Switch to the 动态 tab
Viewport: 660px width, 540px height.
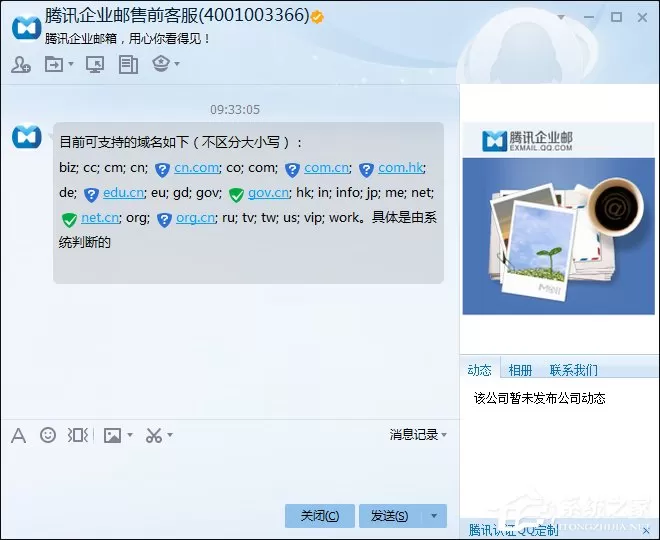(479, 370)
